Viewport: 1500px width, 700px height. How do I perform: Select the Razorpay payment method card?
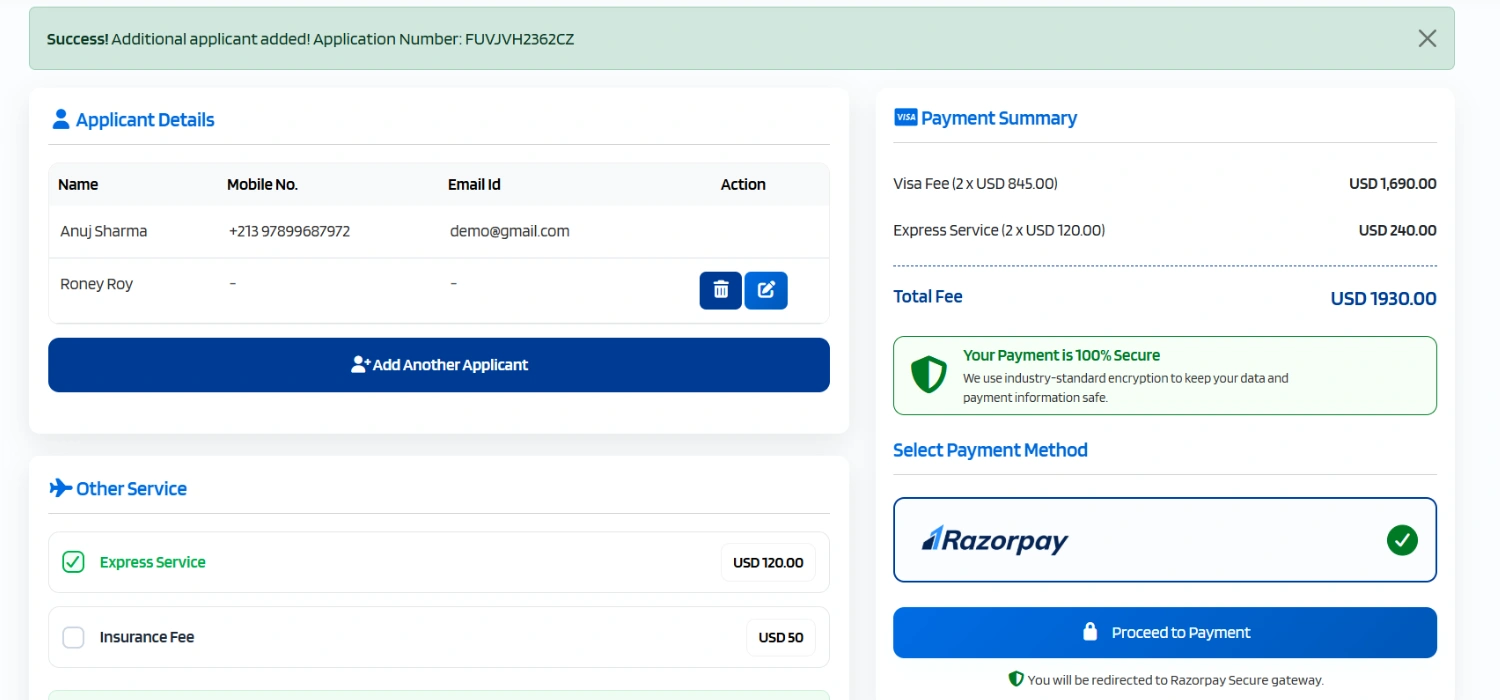pos(1165,540)
